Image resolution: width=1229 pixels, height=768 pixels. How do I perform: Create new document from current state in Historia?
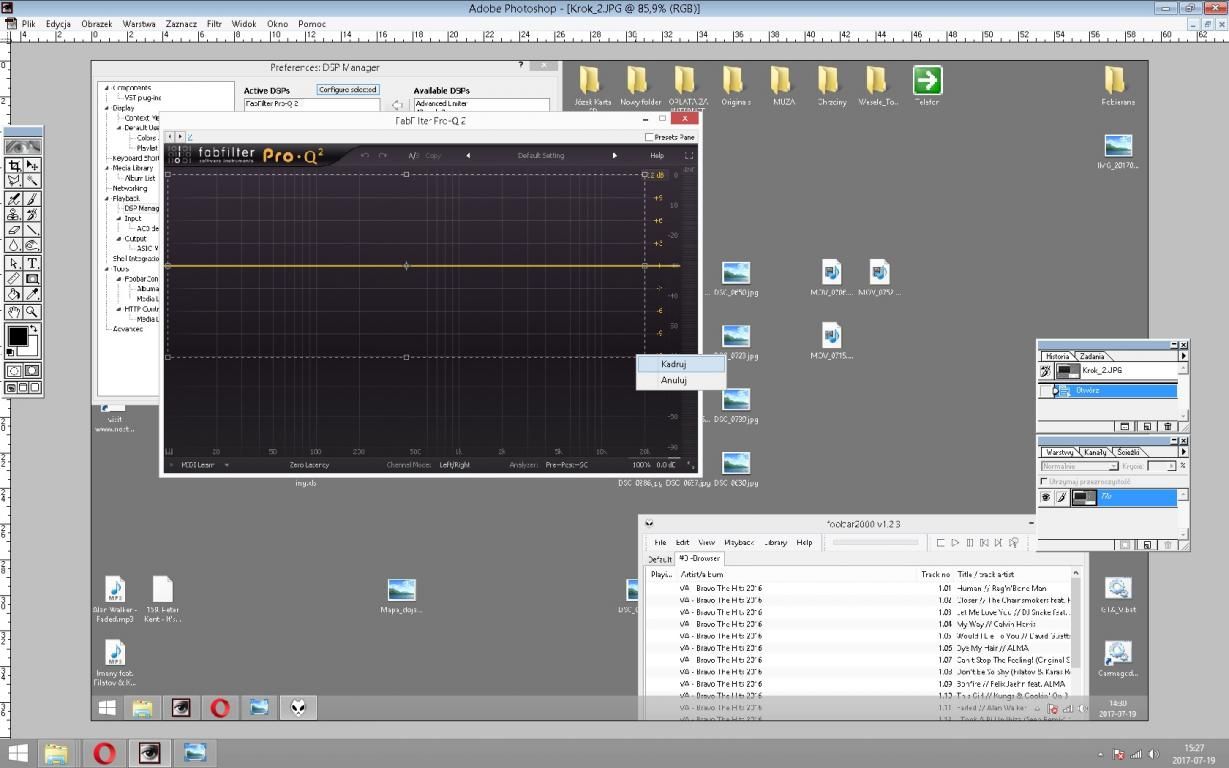pos(1125,426)
